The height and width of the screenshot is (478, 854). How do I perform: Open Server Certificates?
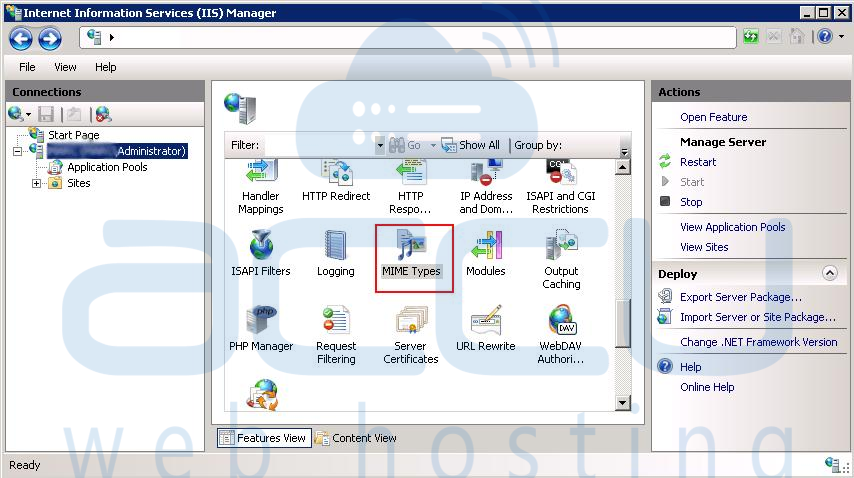[411, 334]
